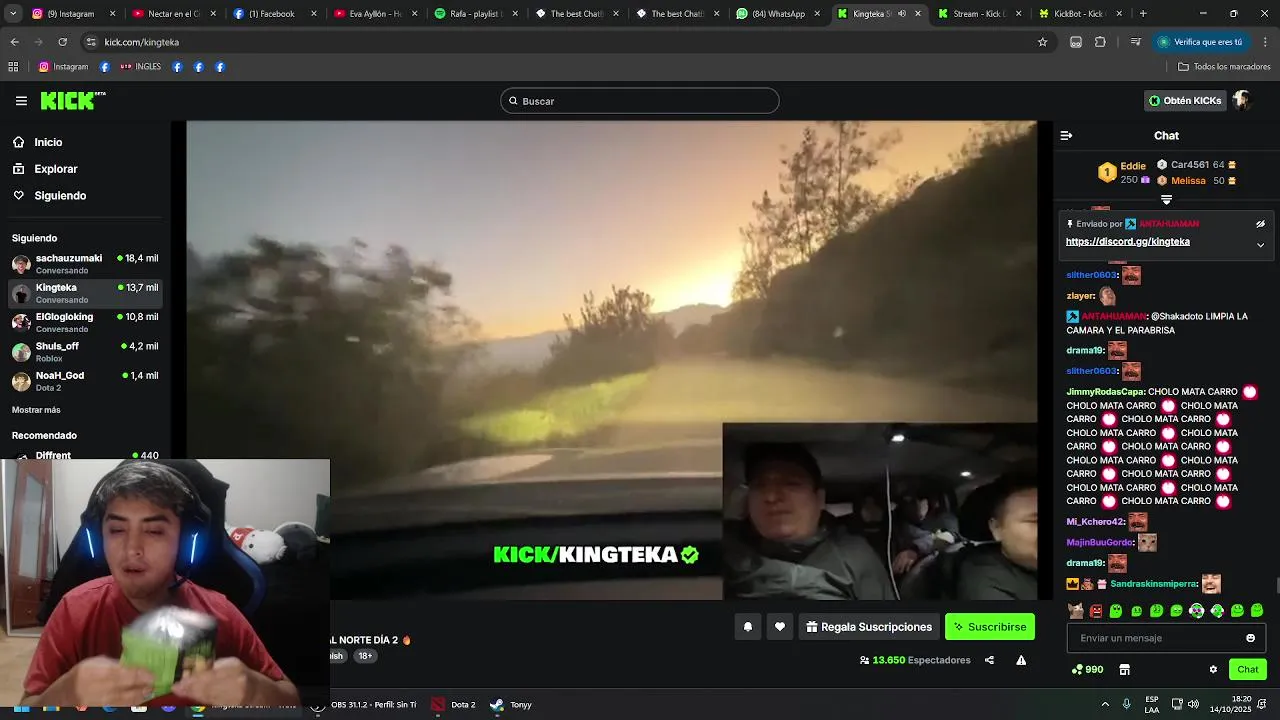Viewport: 1280px width, 720px height.
Task: Switch to the WhatsApp browser tab
Action: (x=778, y=14)
